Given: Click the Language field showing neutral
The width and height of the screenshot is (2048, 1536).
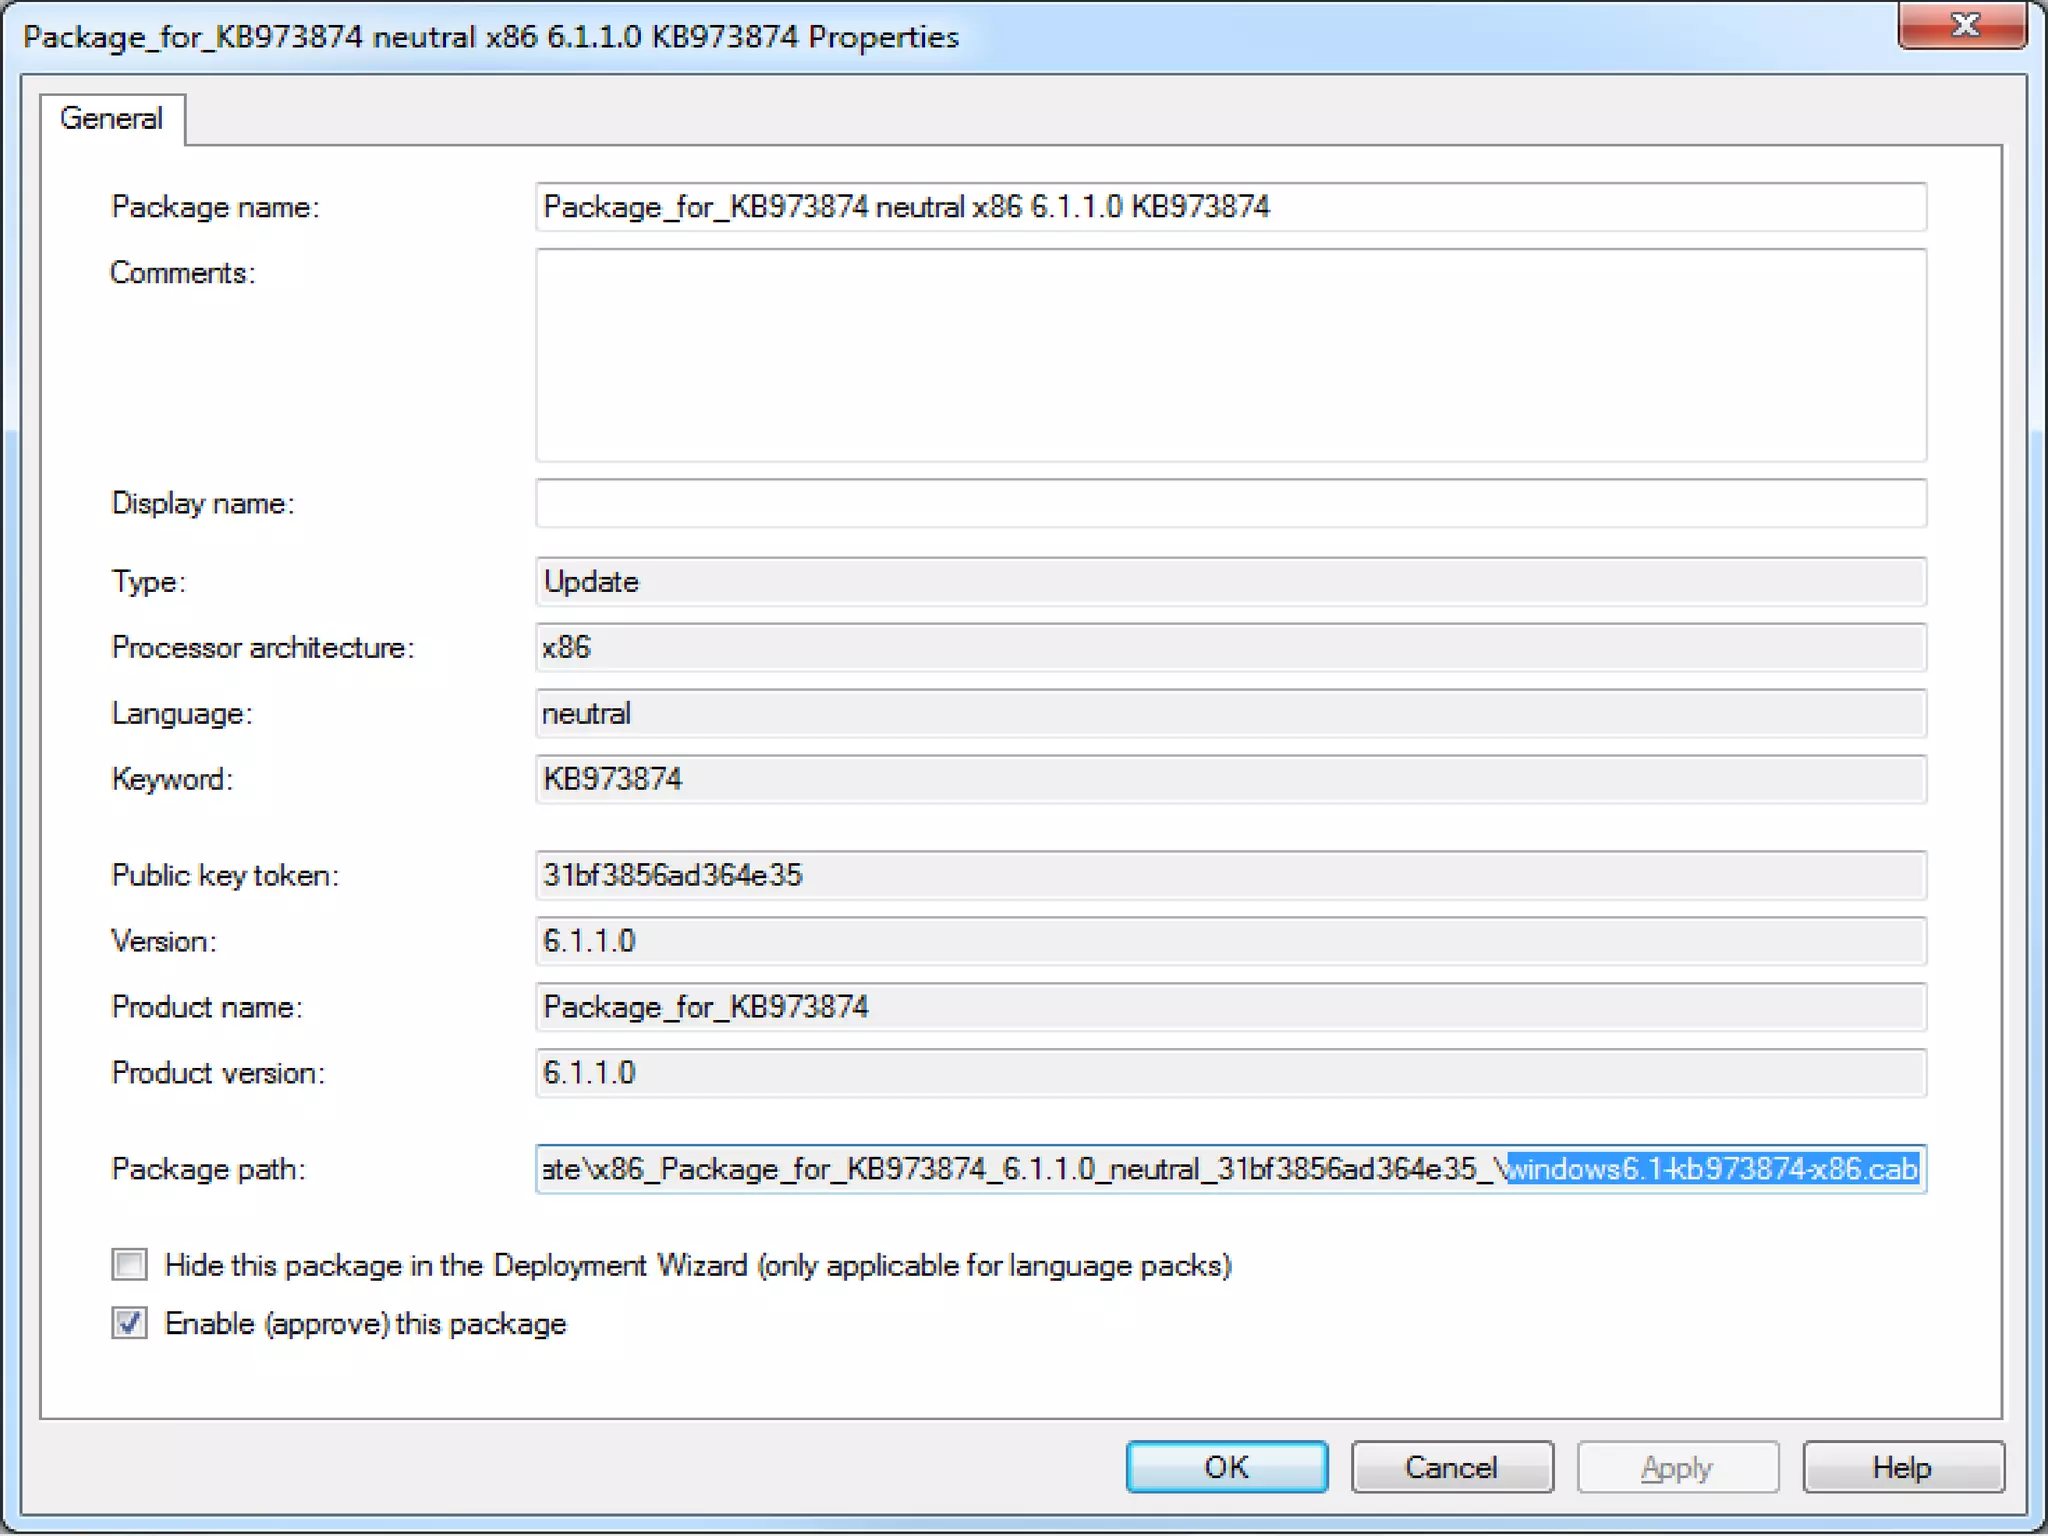Looking at the screenshot, I should (x=1231, y=714).
